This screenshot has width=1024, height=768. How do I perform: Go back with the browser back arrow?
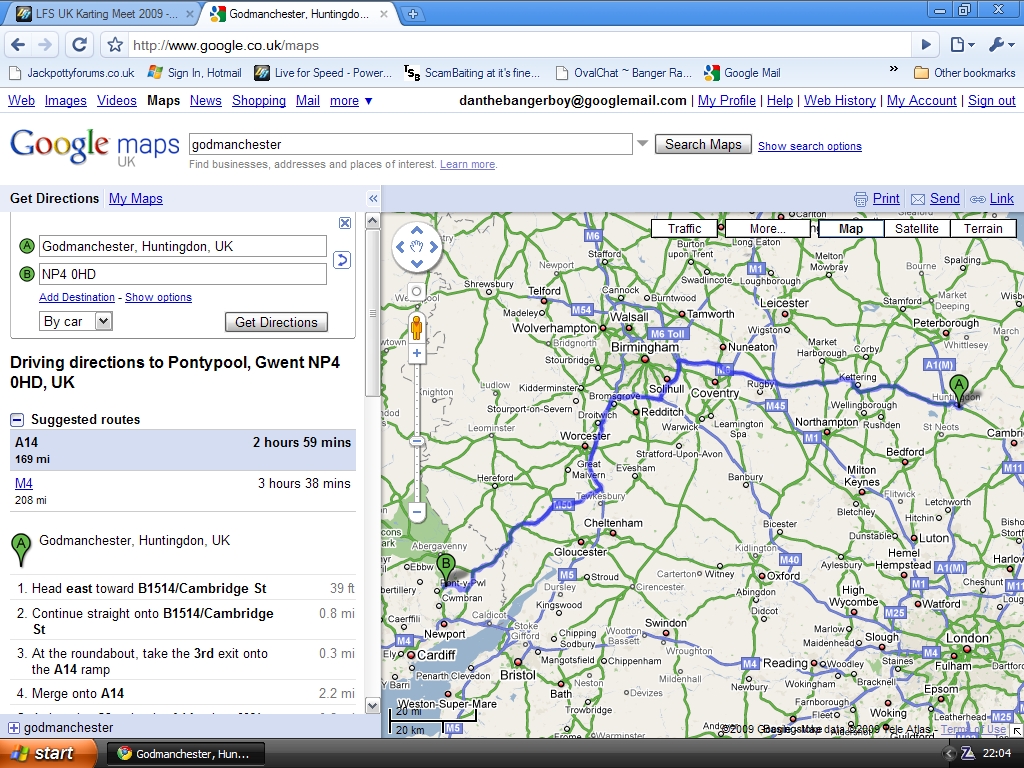tap(18, 45)
